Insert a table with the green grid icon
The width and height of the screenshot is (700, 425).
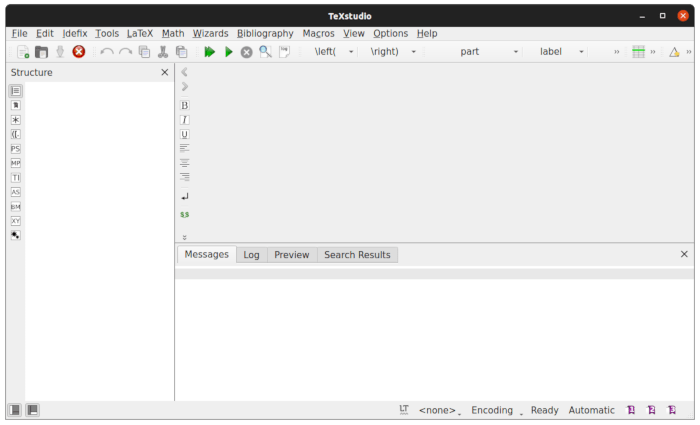click(638, 52)
